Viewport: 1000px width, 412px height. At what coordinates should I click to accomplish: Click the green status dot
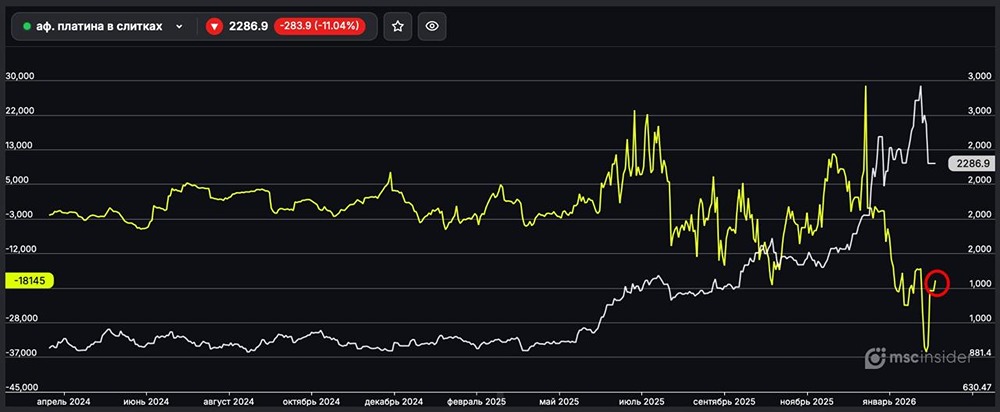tap(26, 27)
